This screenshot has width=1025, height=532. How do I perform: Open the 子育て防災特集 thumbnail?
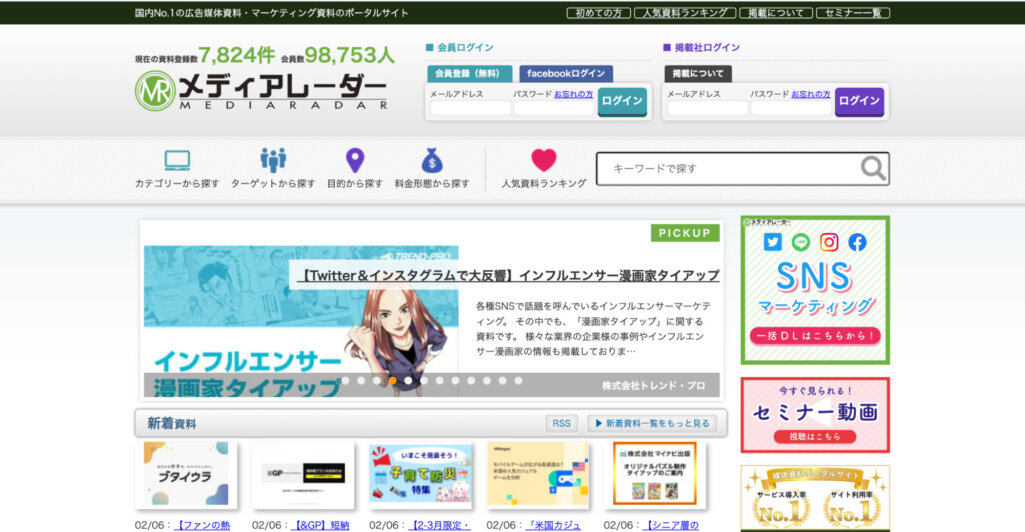[x=420, y=475]
